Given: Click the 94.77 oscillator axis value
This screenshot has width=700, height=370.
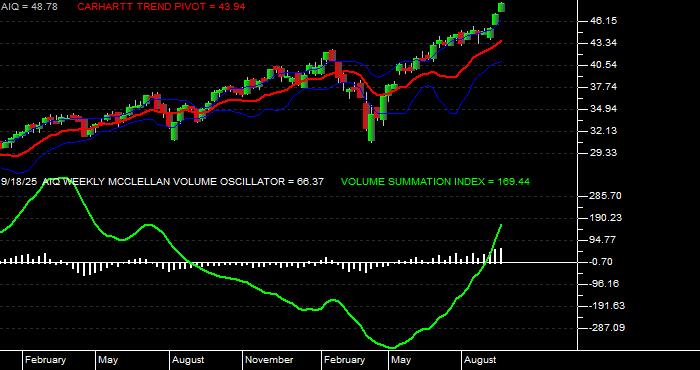Looking at the screenshot, I should (603, 240).
